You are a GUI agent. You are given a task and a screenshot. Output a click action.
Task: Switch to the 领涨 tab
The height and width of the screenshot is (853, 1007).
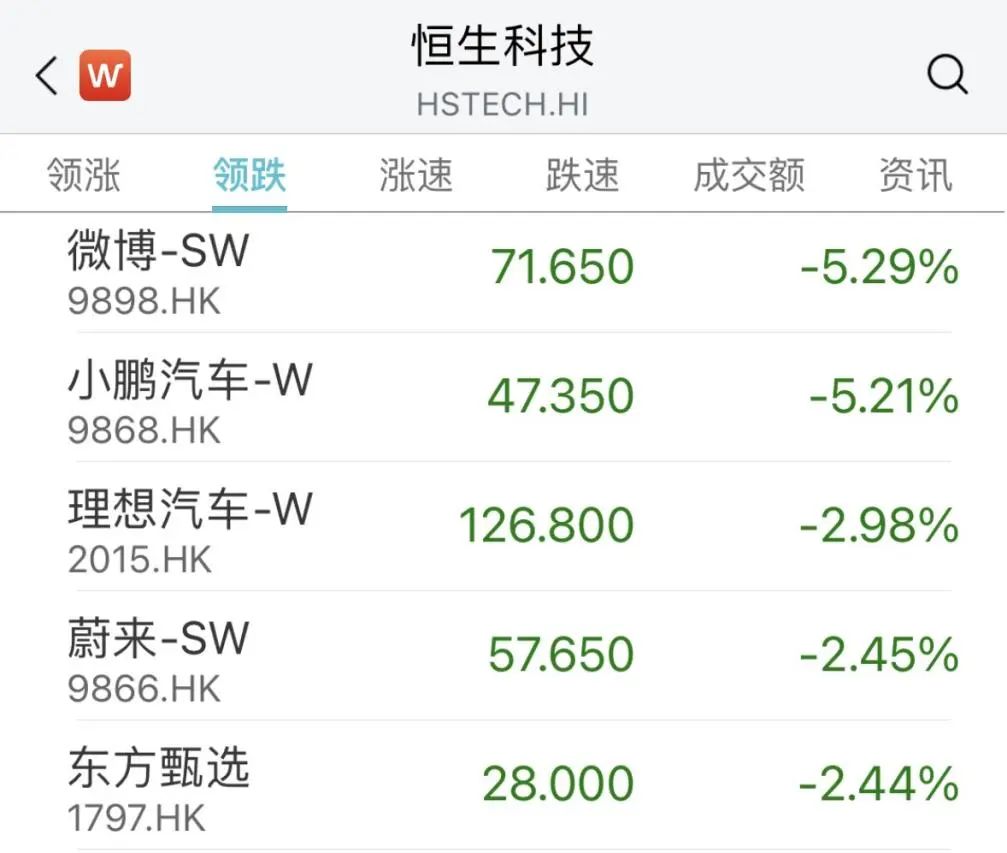83,176
